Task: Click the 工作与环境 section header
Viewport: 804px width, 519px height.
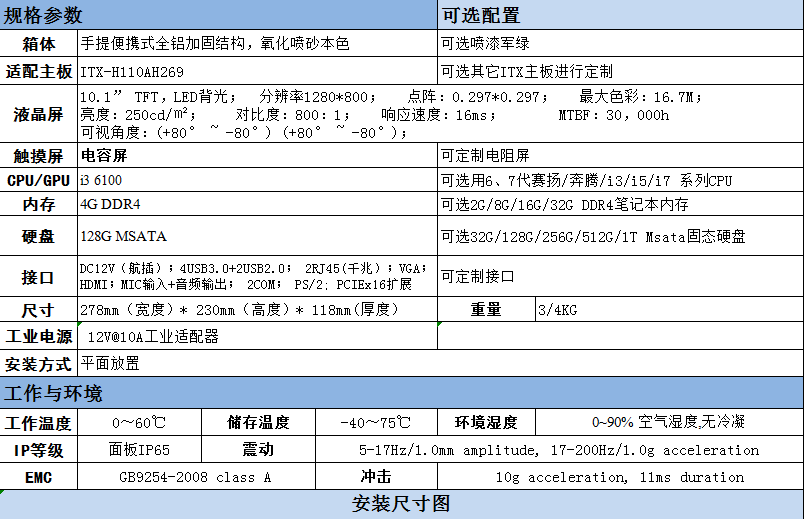Action: coord(400,393)
